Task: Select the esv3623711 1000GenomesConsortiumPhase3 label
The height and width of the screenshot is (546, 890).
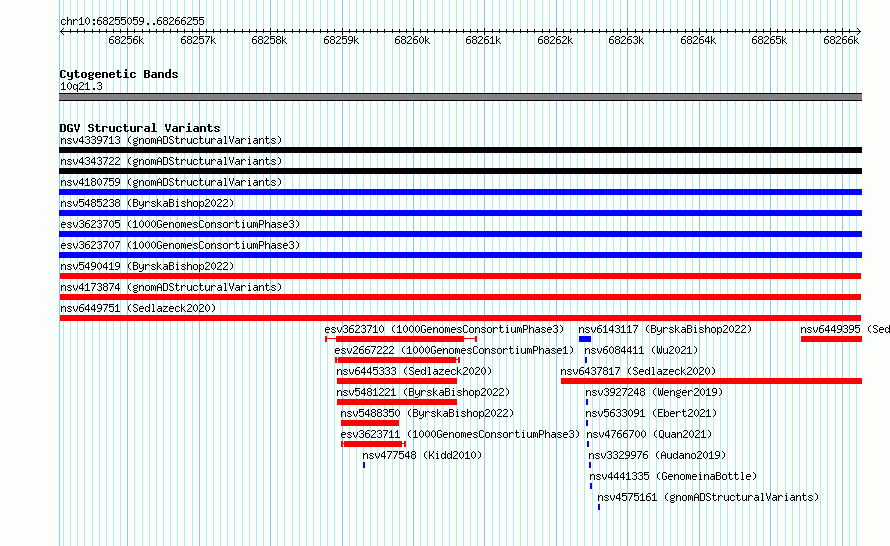Action: (460, 434)
